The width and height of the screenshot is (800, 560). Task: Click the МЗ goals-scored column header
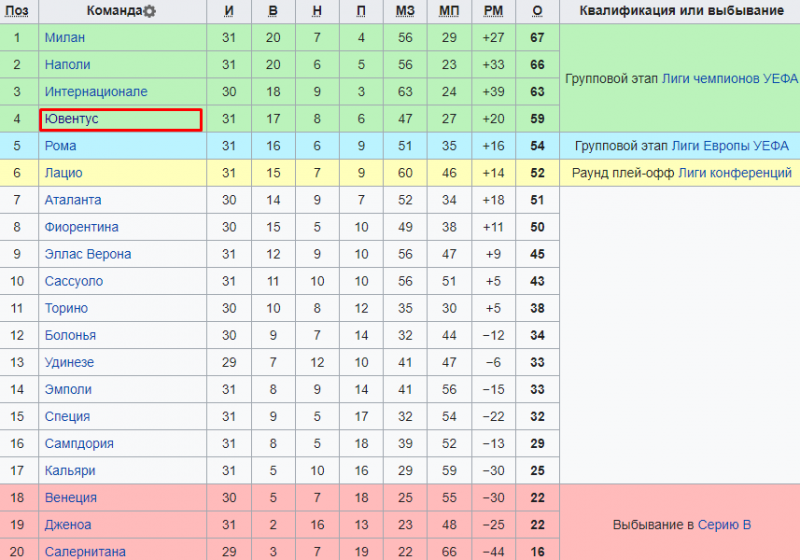(x=405, y=11)
